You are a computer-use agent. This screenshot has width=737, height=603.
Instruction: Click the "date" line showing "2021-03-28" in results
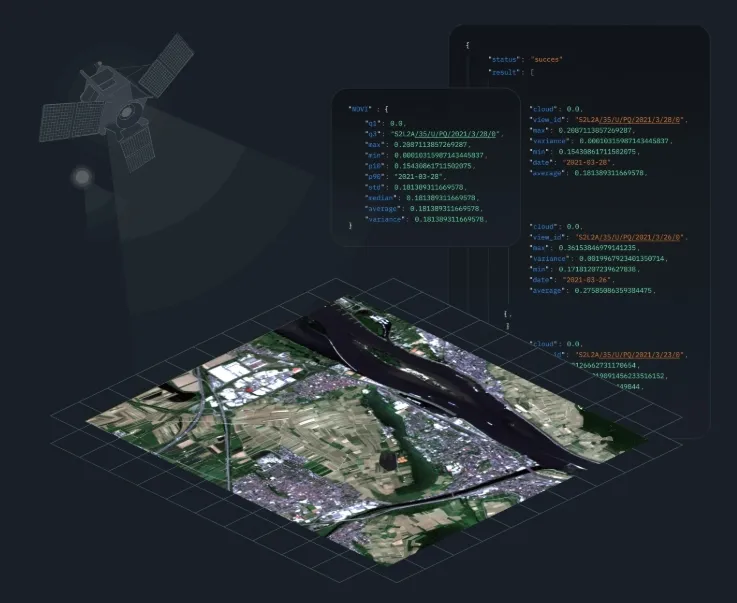(572, 163)
